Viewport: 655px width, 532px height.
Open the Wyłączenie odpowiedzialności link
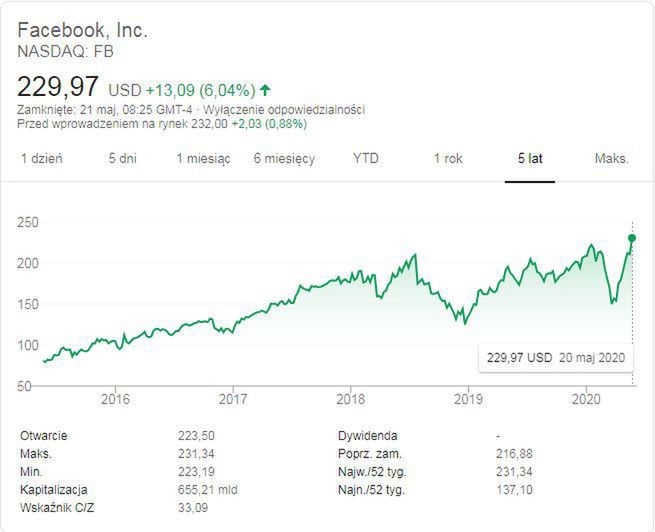284,109
